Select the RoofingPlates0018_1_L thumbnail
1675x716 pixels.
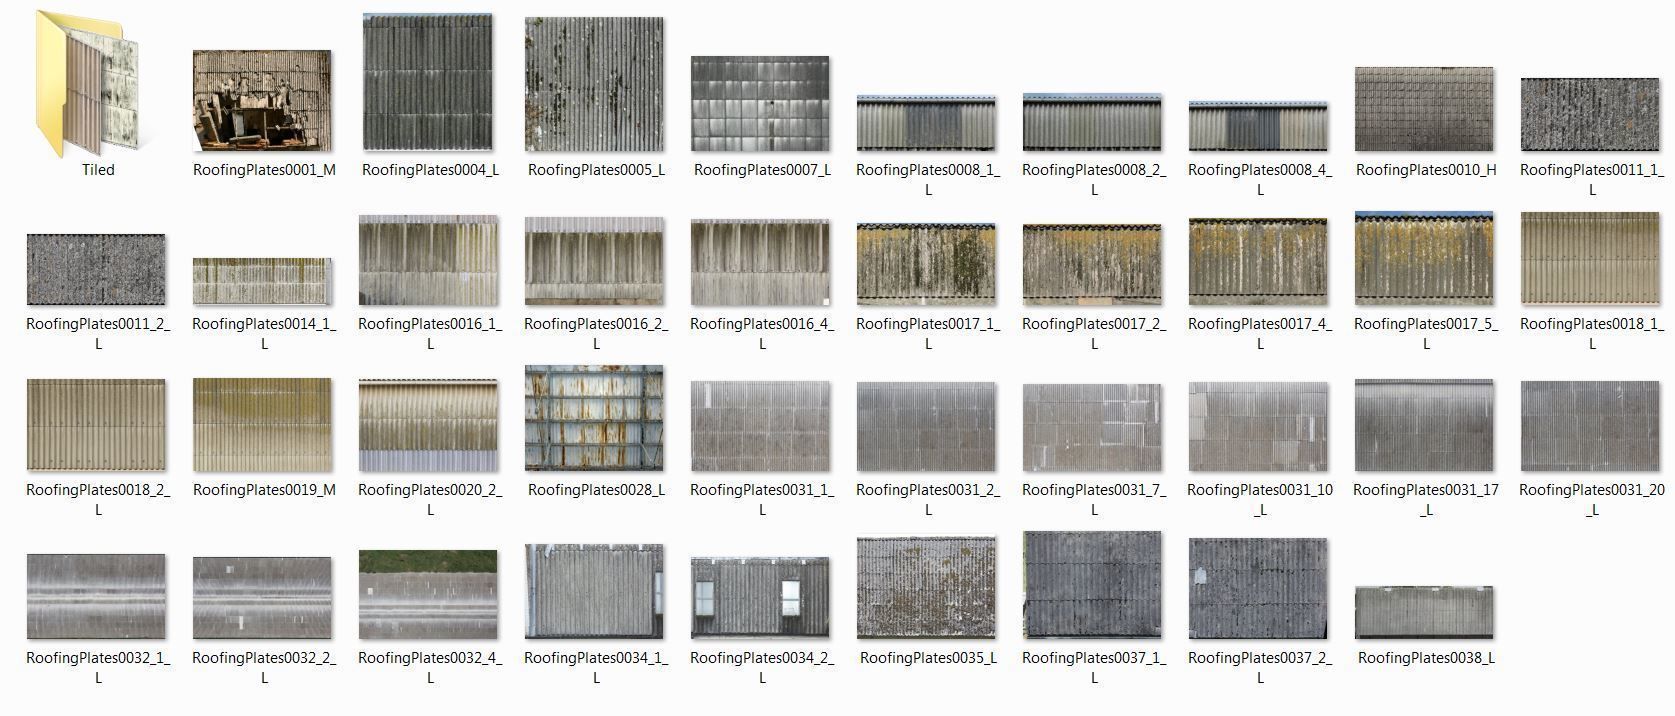click(1590, 259)
